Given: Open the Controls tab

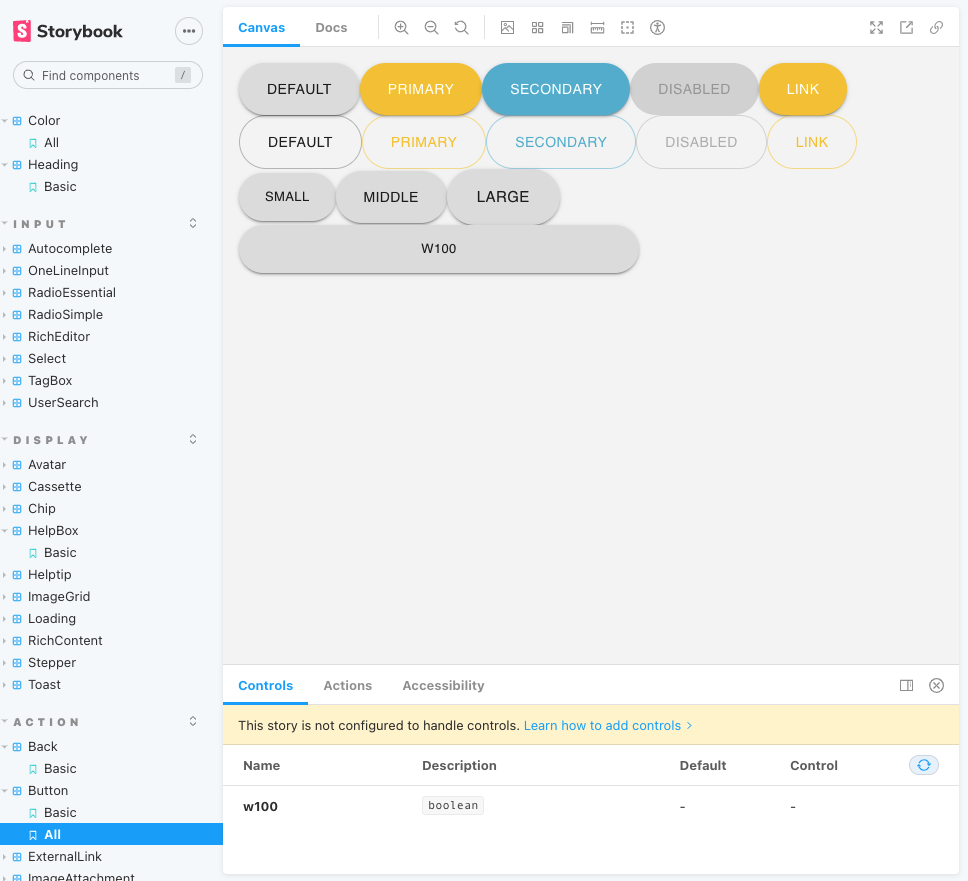Looking at the screenshot, I should [x=265, y=685].
